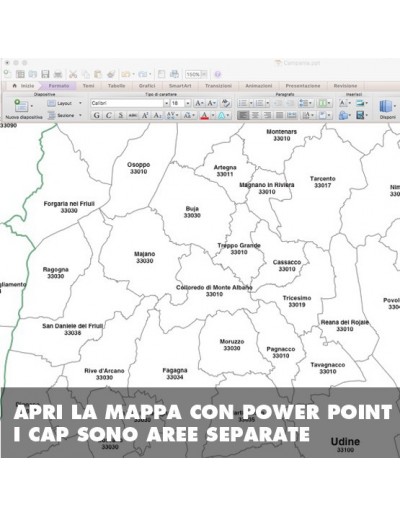
Task: Insert media from Inserisci group
Action: [360, 115]
